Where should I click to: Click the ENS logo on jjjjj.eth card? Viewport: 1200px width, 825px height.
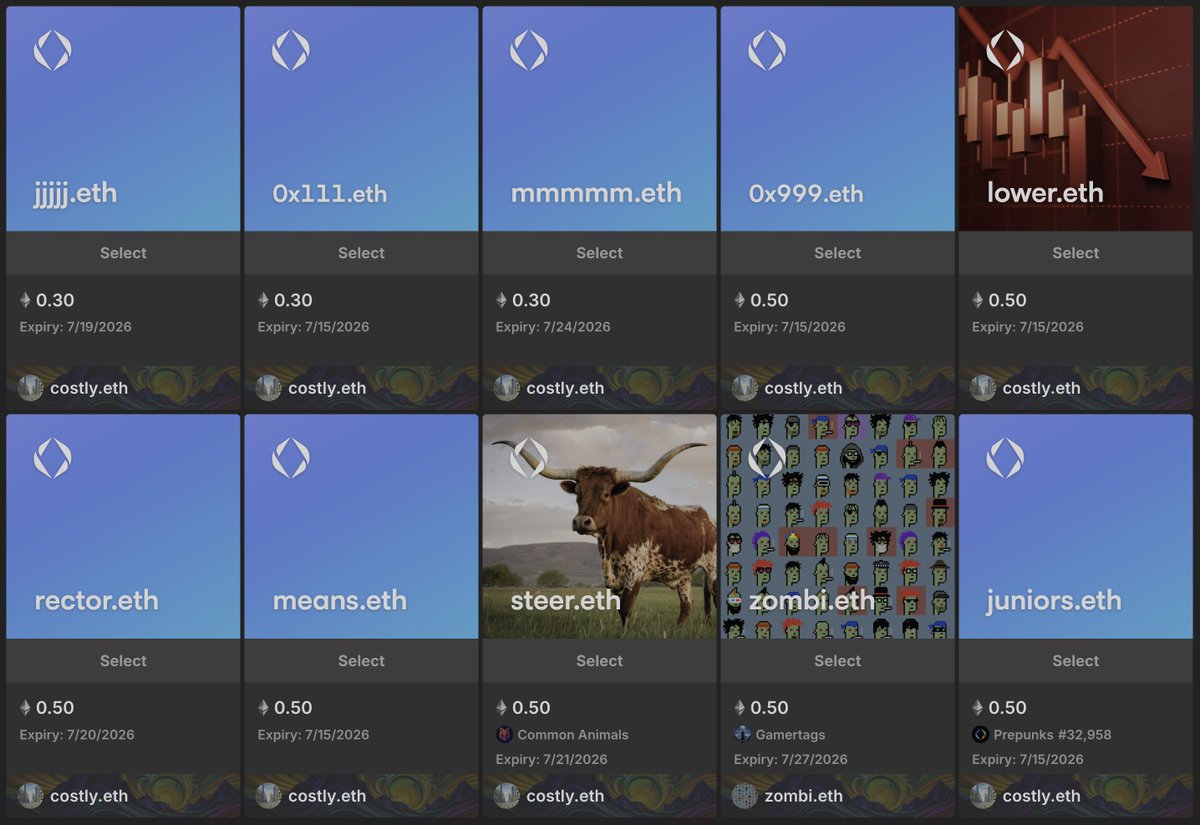(52, 51)
